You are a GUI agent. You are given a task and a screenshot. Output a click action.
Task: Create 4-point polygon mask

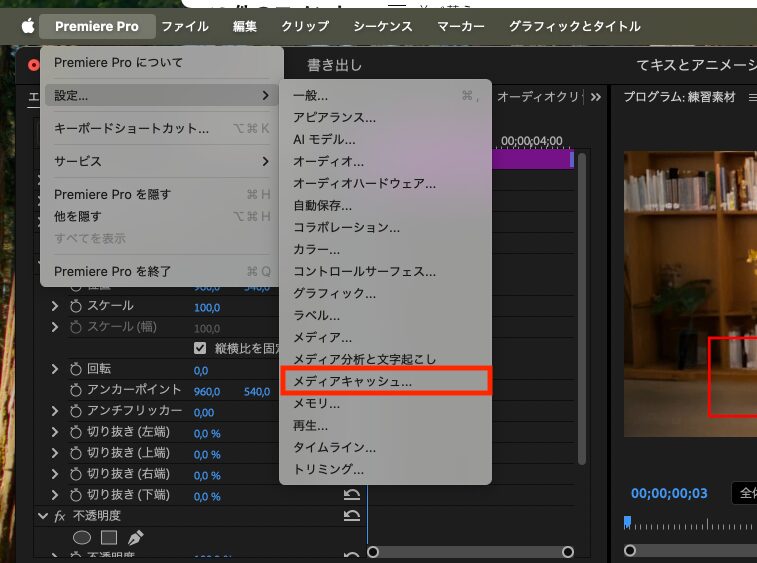(x=109, y=537)
